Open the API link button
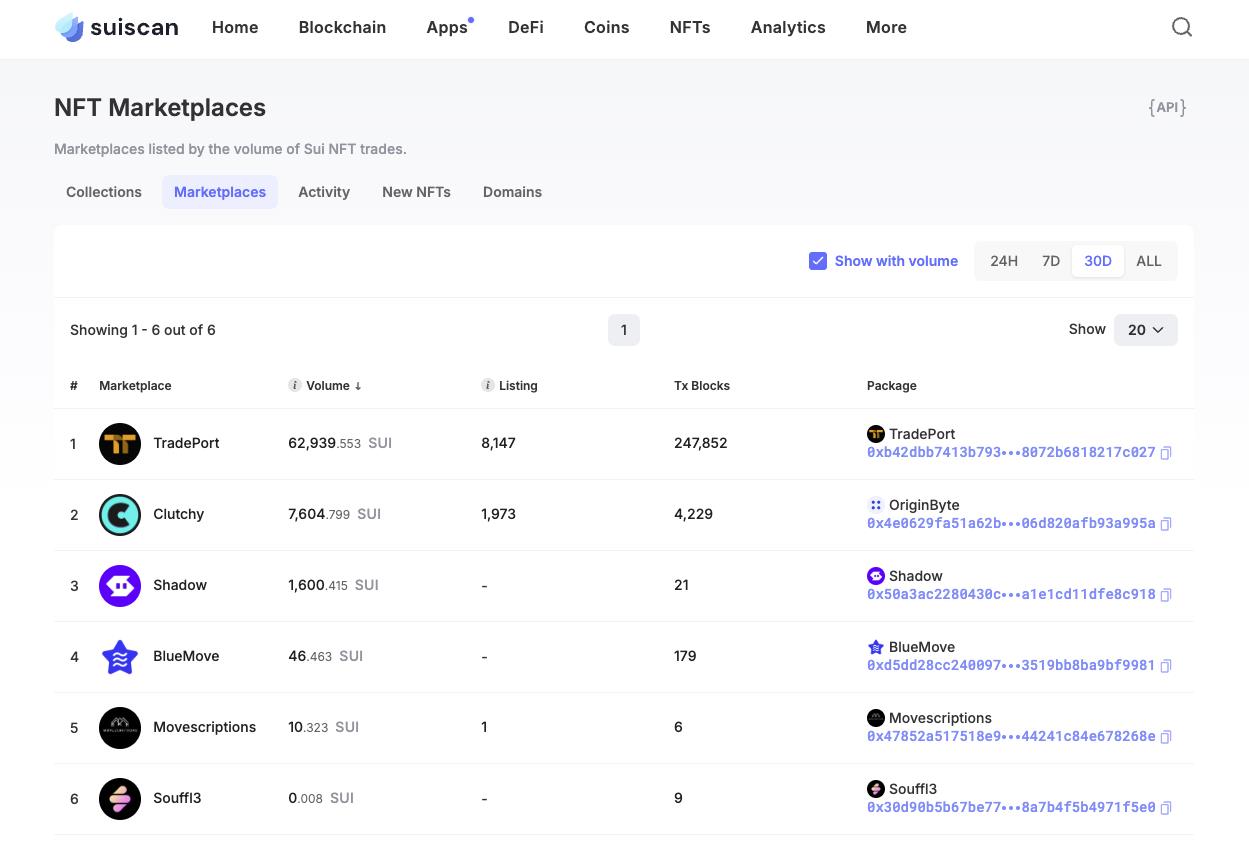The width and height of the screenshot is (1249, 857). click(x=1167, y=107)
